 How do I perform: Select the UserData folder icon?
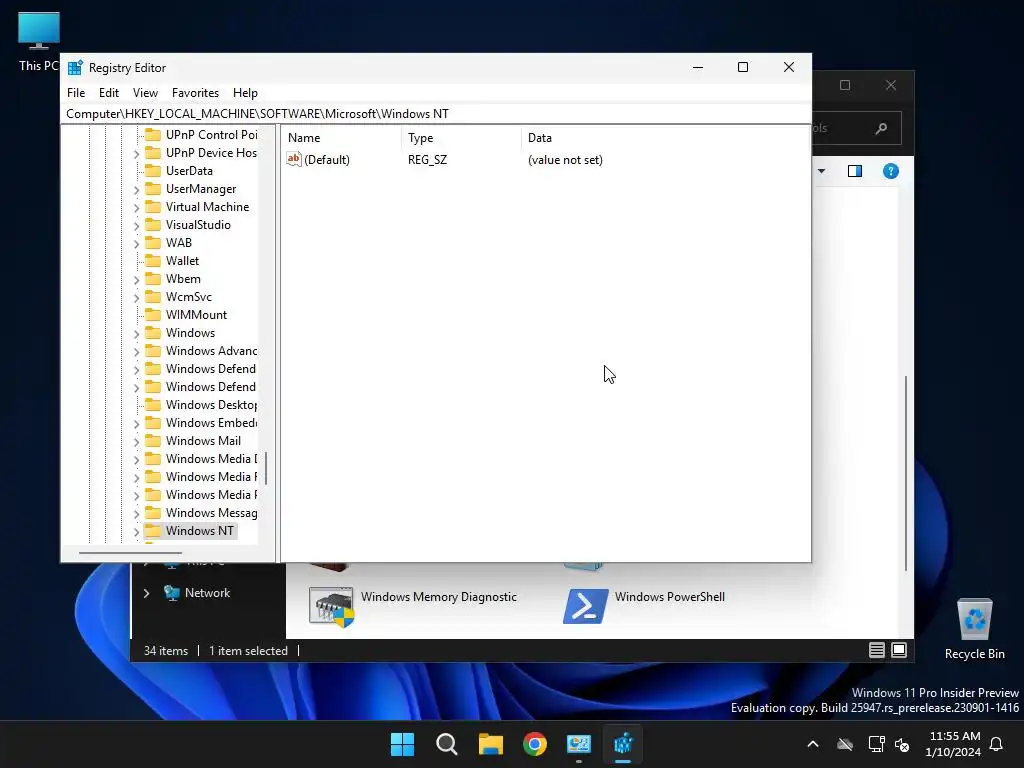click(x=153, y=170)
